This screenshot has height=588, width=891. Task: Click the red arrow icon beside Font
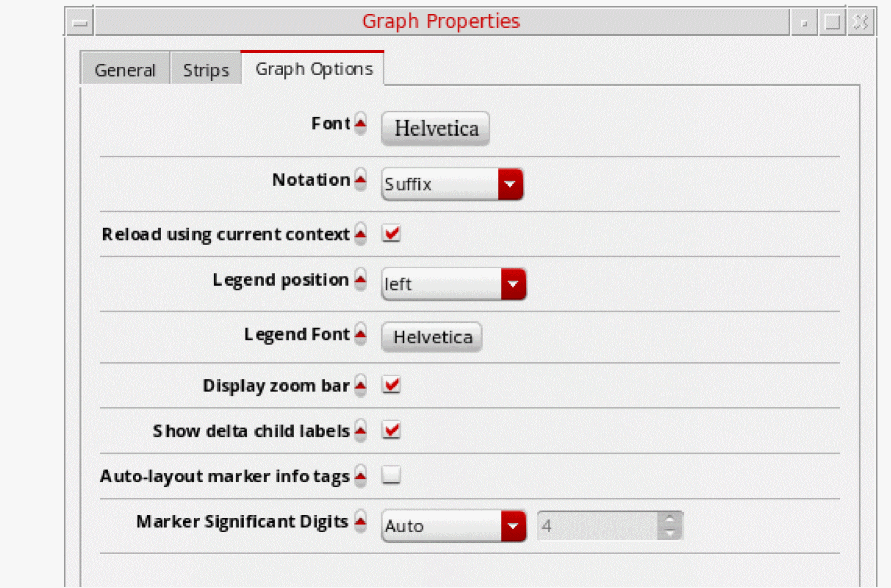pos(360,125)
